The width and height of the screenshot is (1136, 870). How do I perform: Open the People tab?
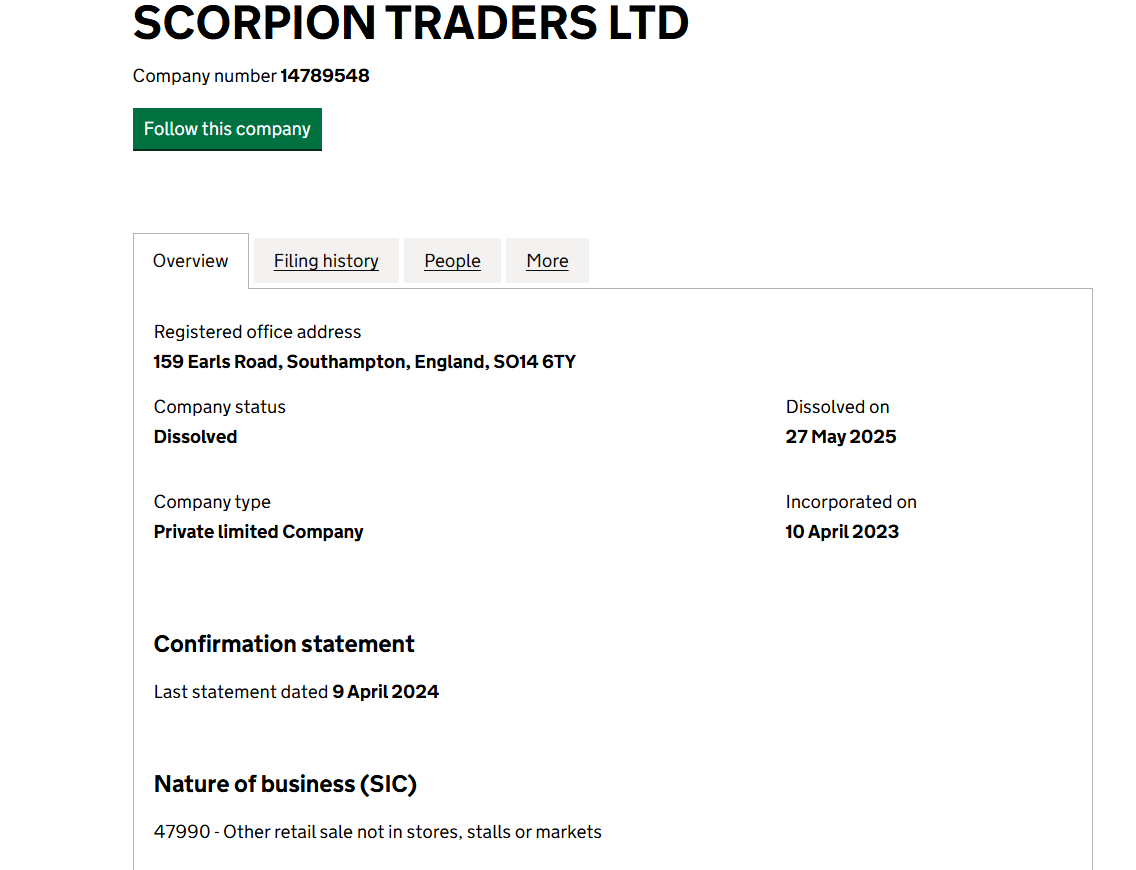[452, 261]
